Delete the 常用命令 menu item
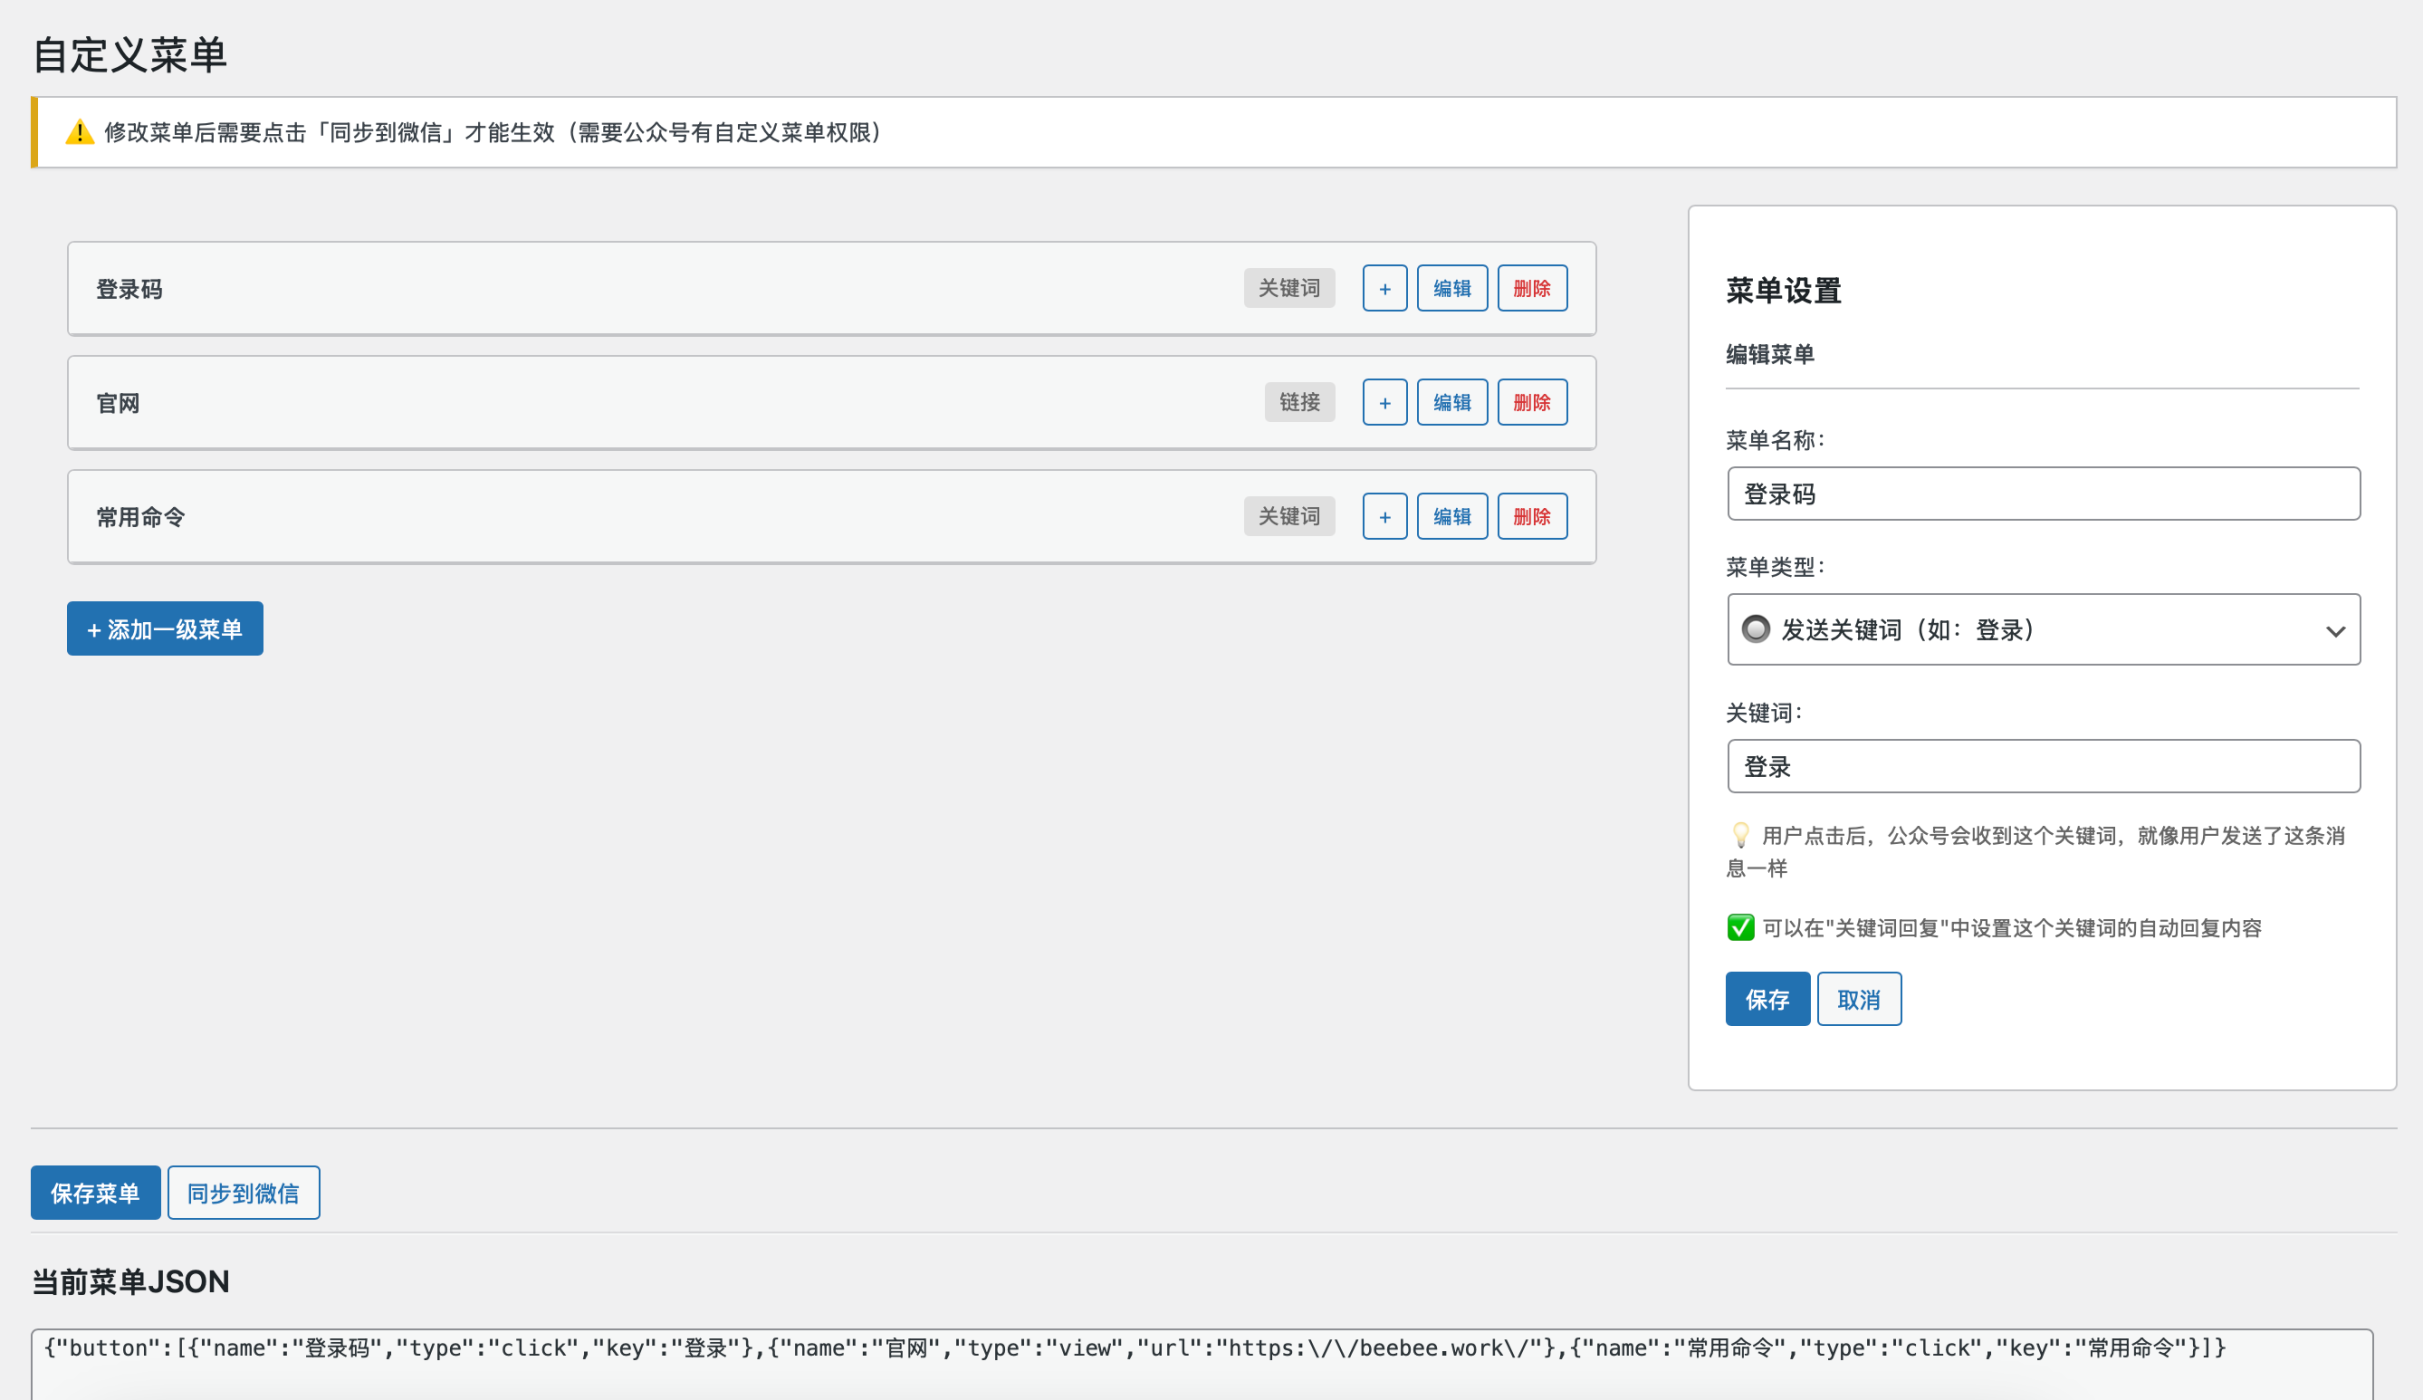The image size is (2423, 1400). click(1531, 517)
